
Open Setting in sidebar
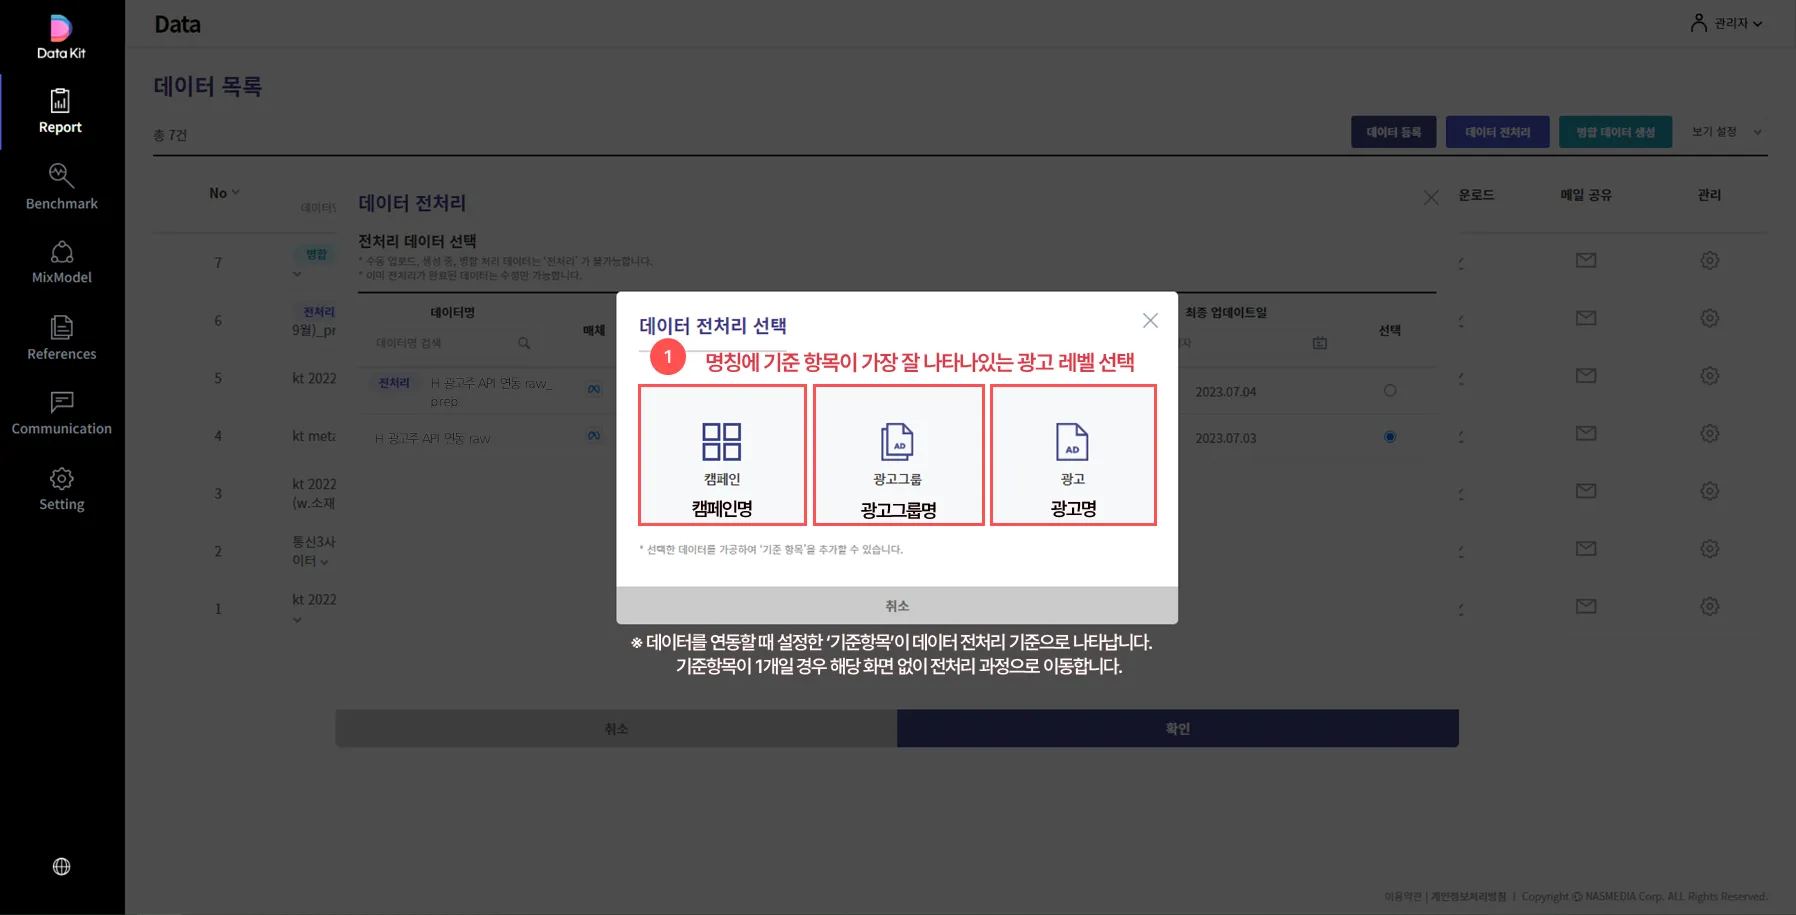tap(61, 489)
